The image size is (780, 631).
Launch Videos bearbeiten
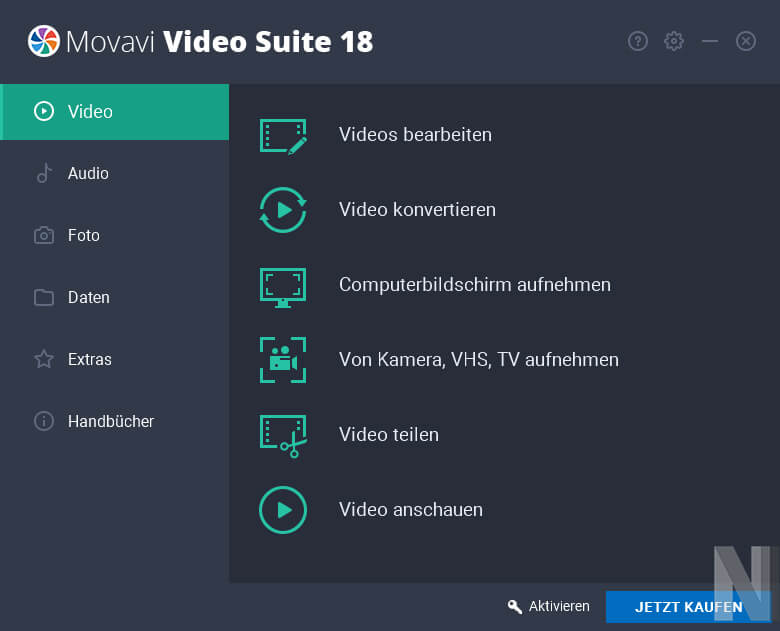pyautogui.click(x=415, y=135)
